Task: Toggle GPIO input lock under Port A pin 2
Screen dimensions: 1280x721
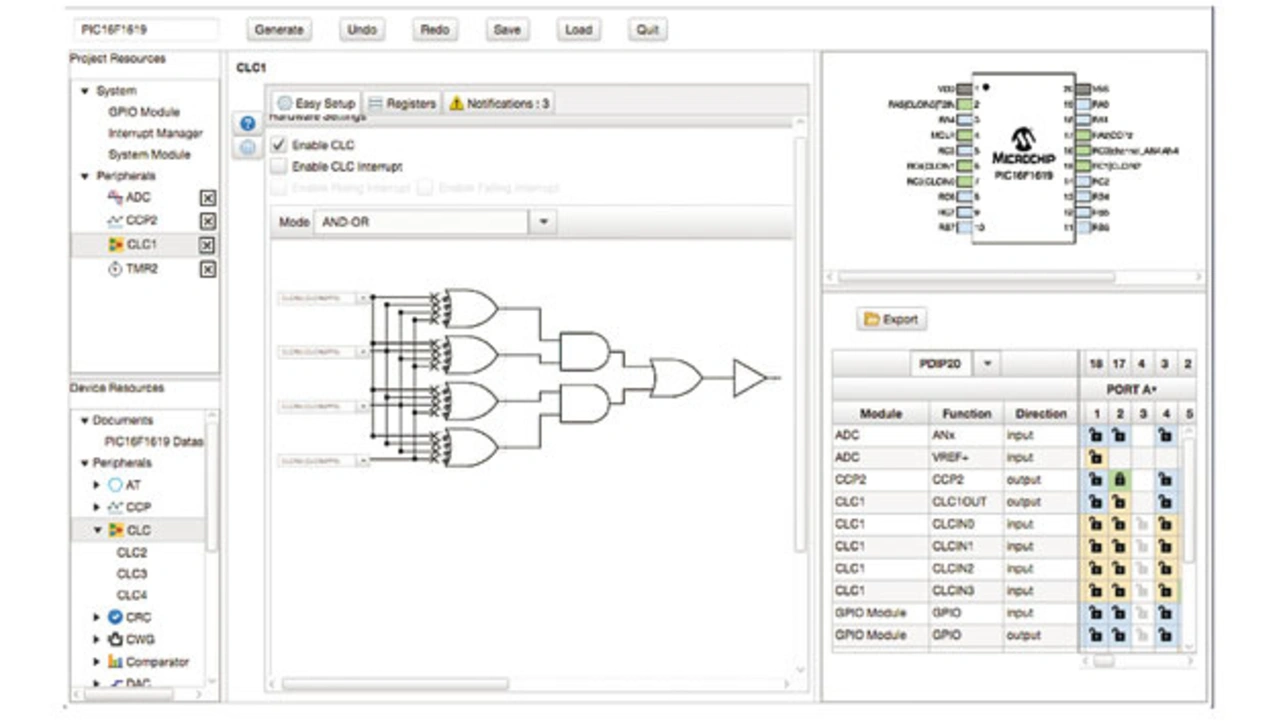Action: click(x=1118, y=613)
